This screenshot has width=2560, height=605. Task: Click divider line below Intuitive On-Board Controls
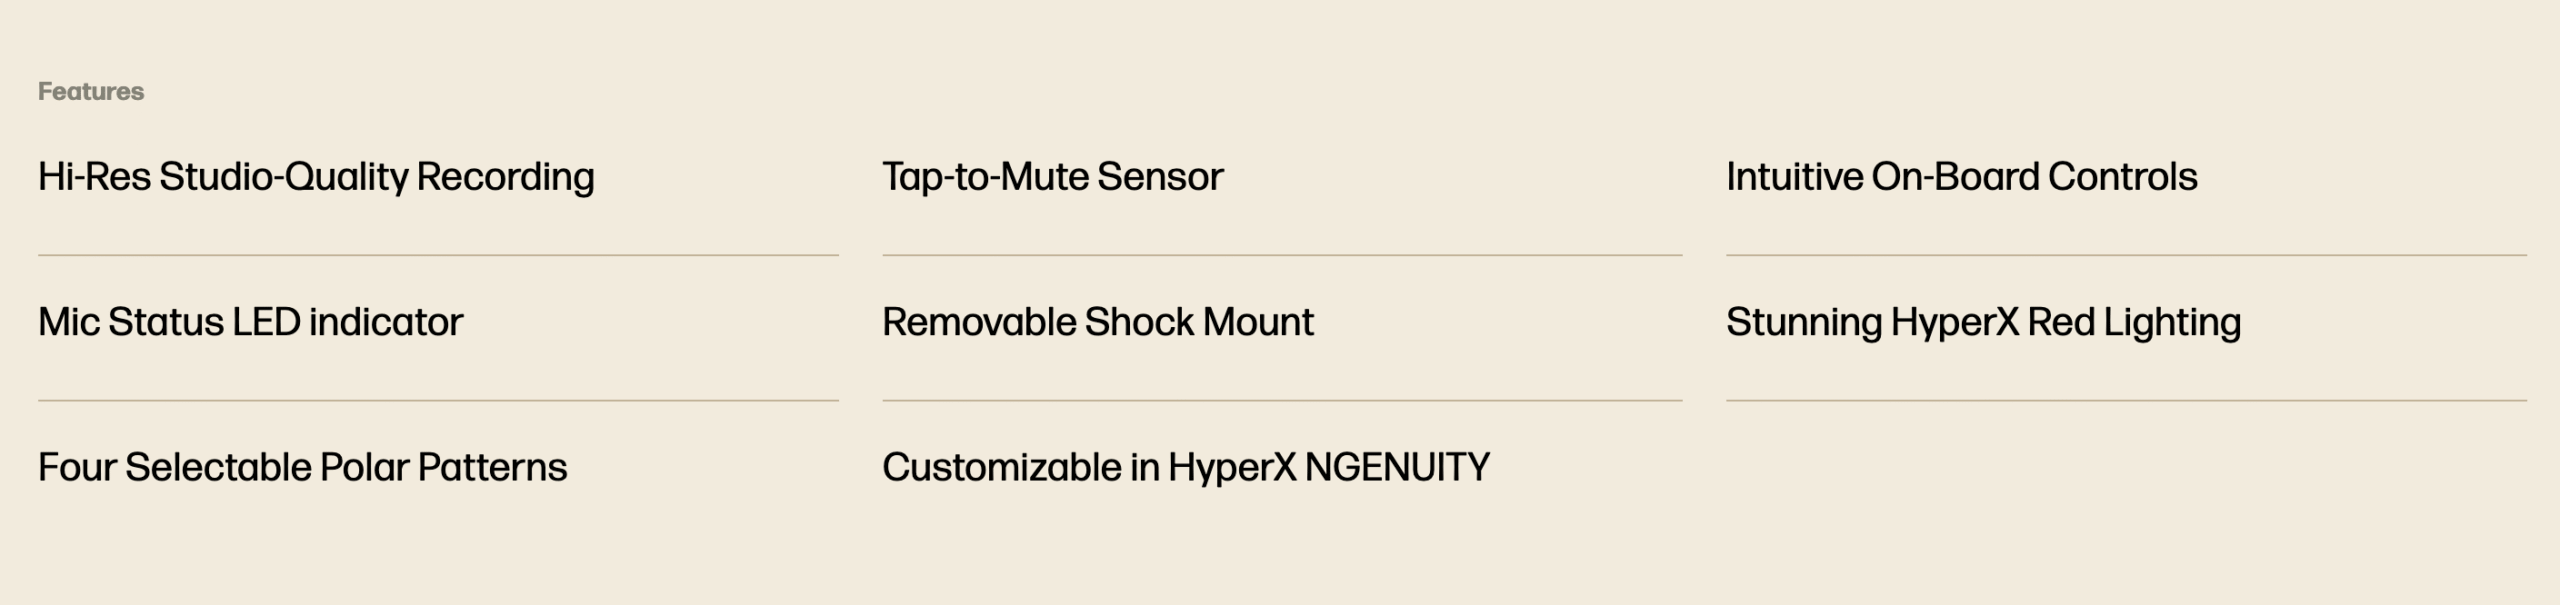point(2126,255)
